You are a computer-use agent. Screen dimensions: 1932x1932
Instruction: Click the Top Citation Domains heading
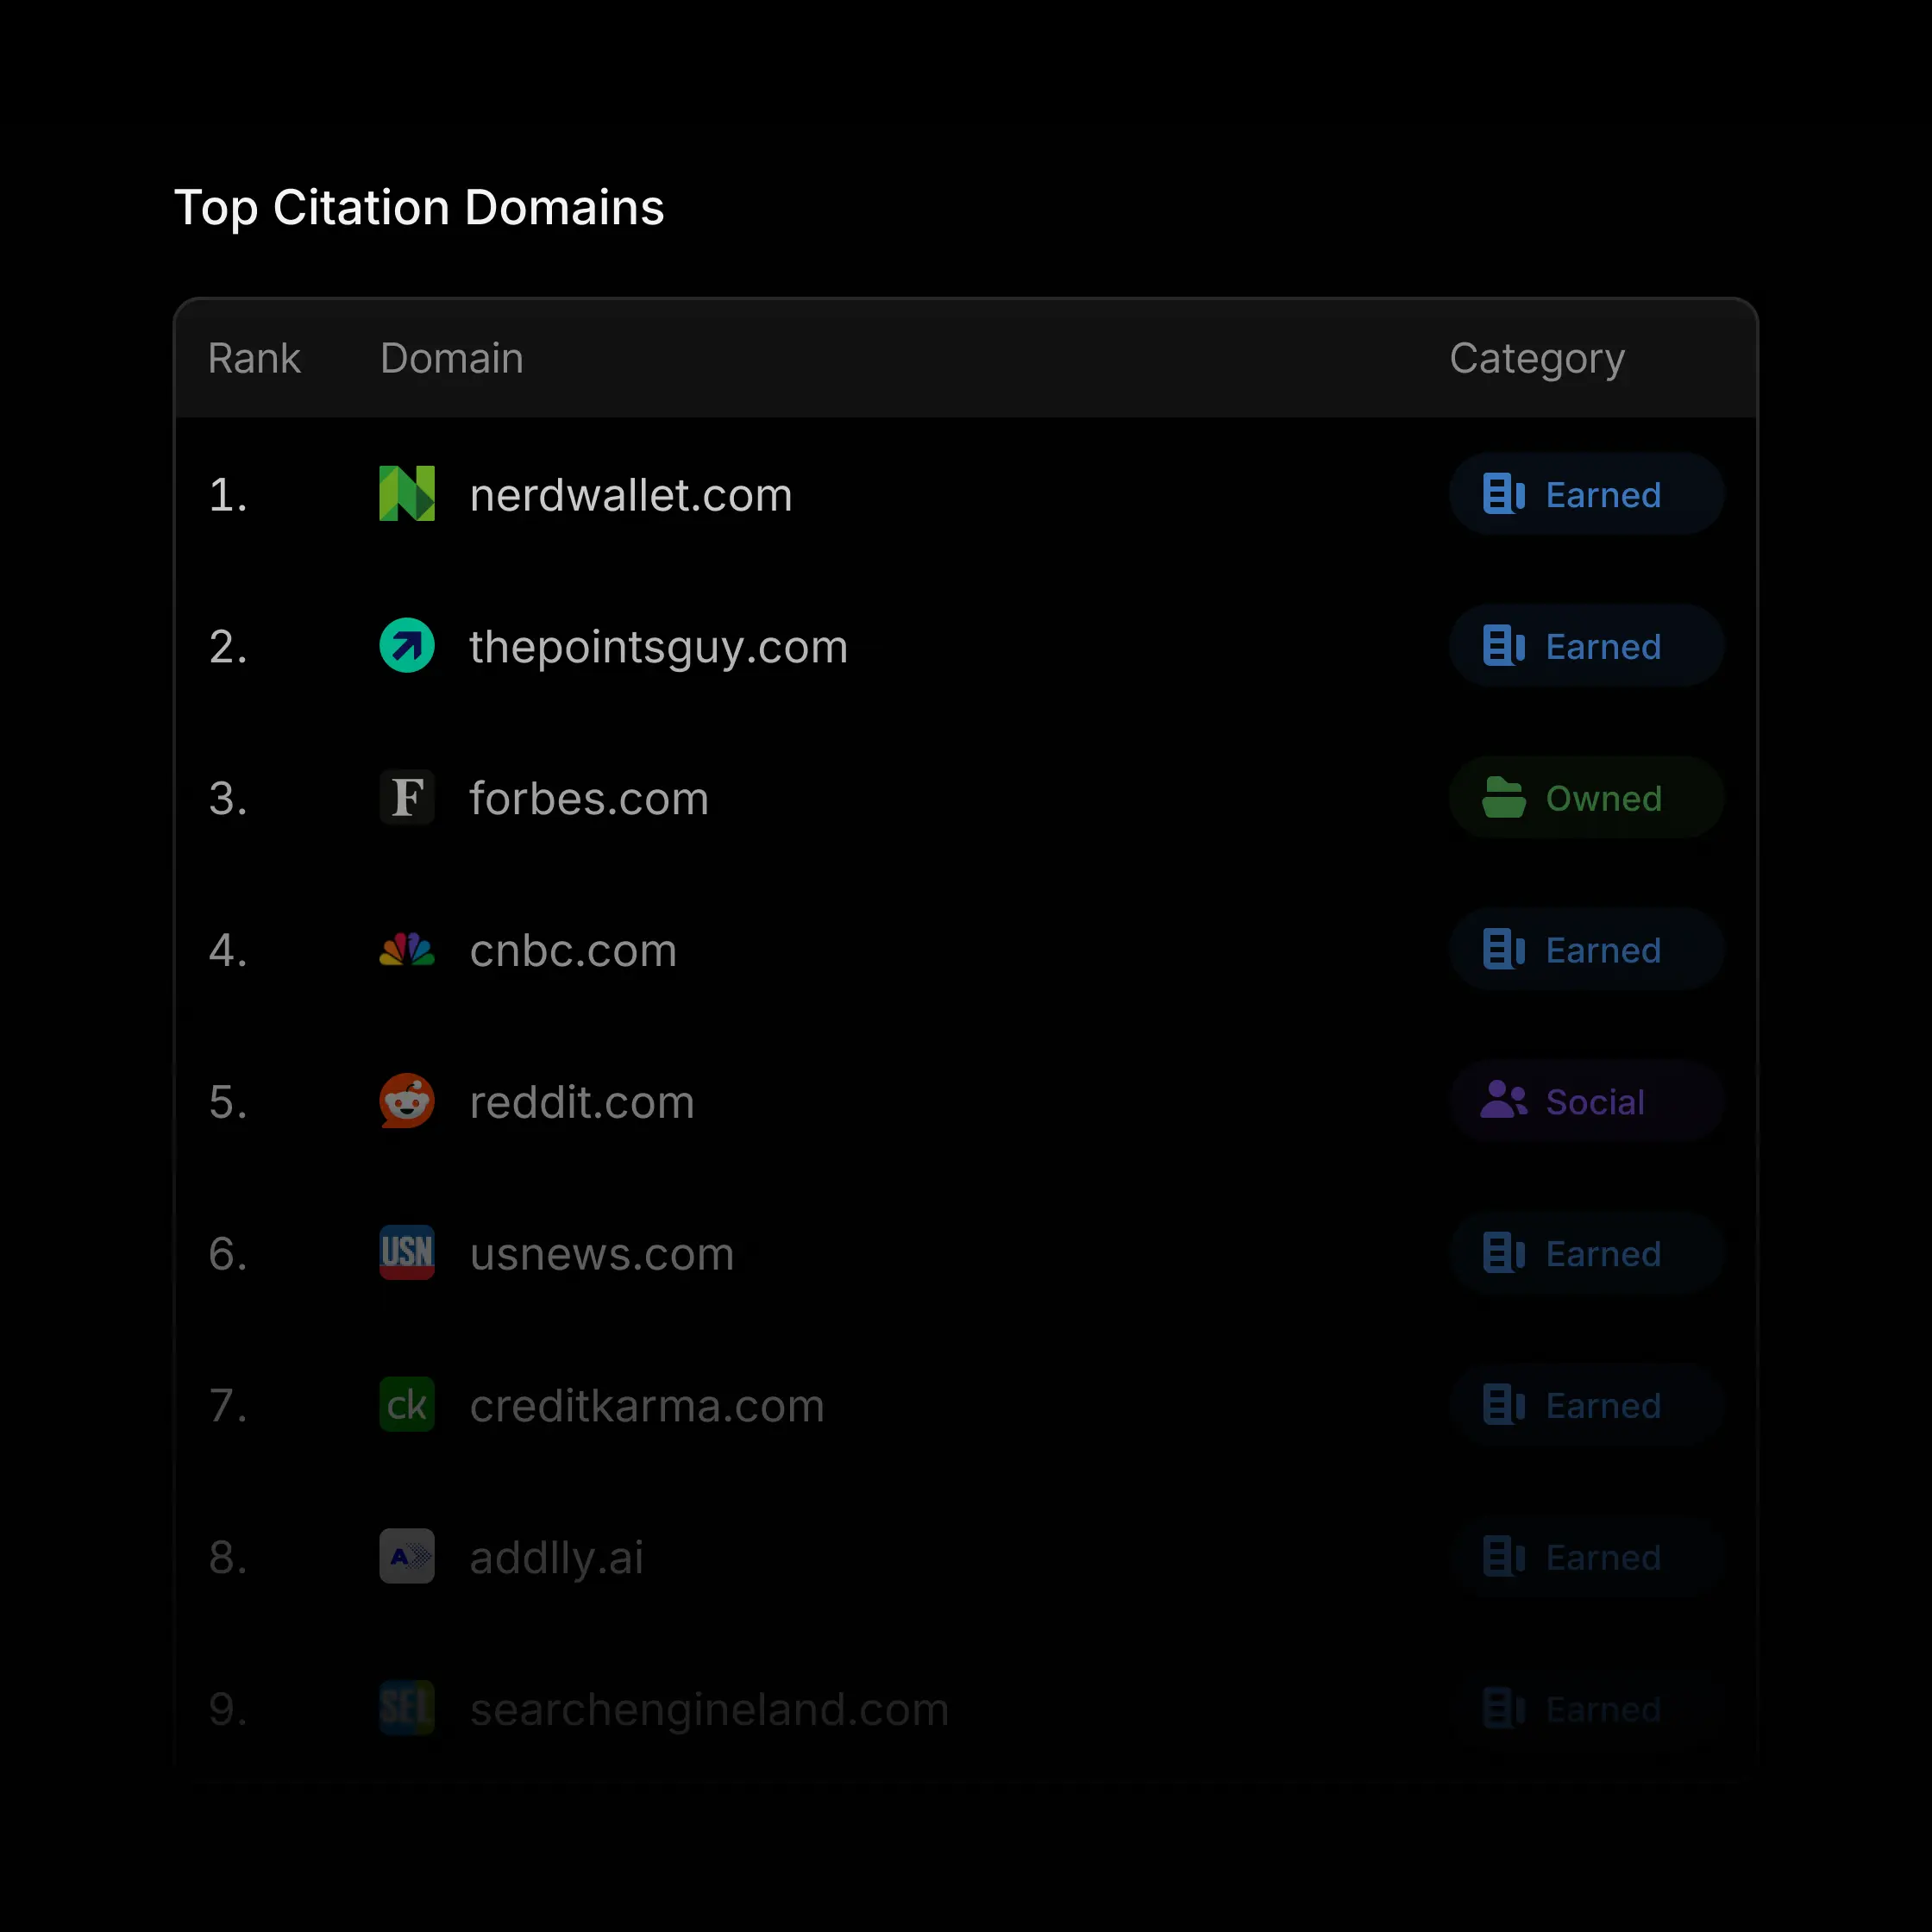point(419,207)
